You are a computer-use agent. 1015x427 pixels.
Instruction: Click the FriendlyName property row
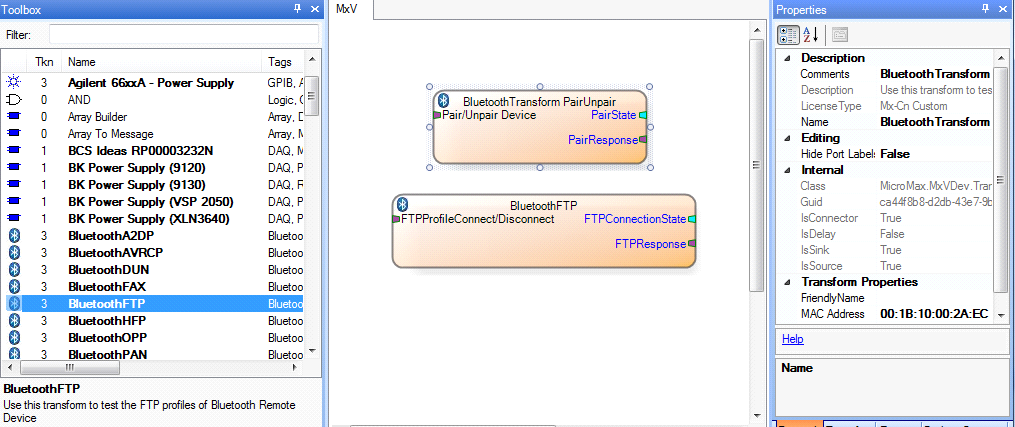pos(884,298)
